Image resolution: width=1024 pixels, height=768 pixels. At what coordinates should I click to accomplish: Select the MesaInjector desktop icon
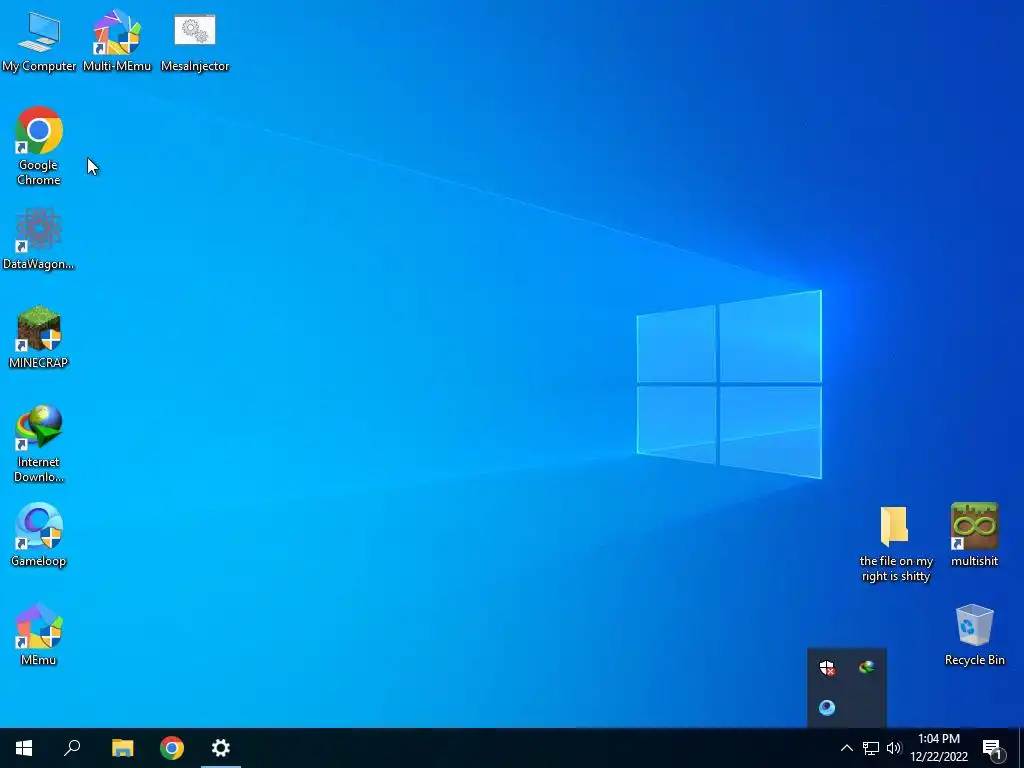tap(195, 40)
